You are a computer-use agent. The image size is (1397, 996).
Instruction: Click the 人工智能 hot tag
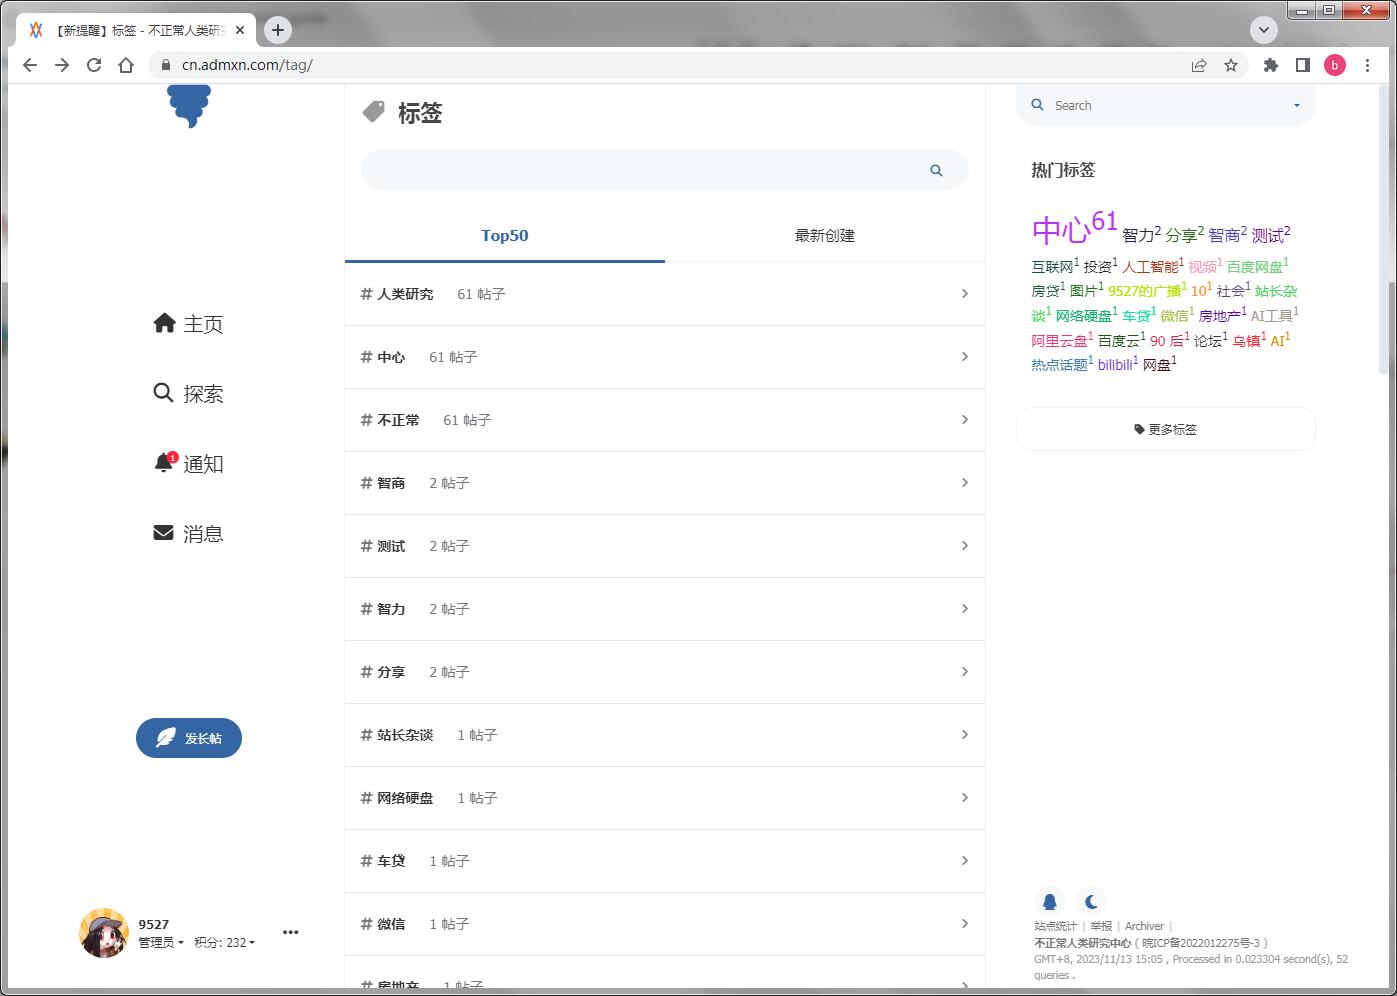1152,266
